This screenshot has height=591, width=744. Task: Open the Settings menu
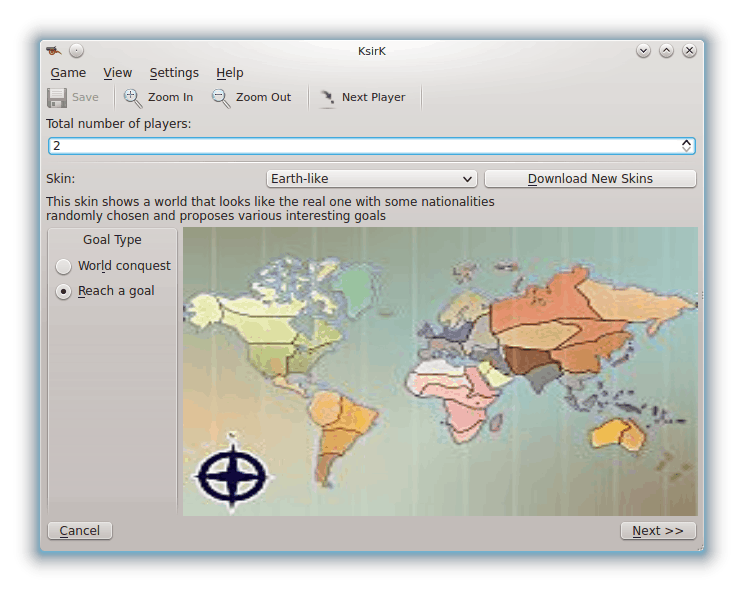174,73
